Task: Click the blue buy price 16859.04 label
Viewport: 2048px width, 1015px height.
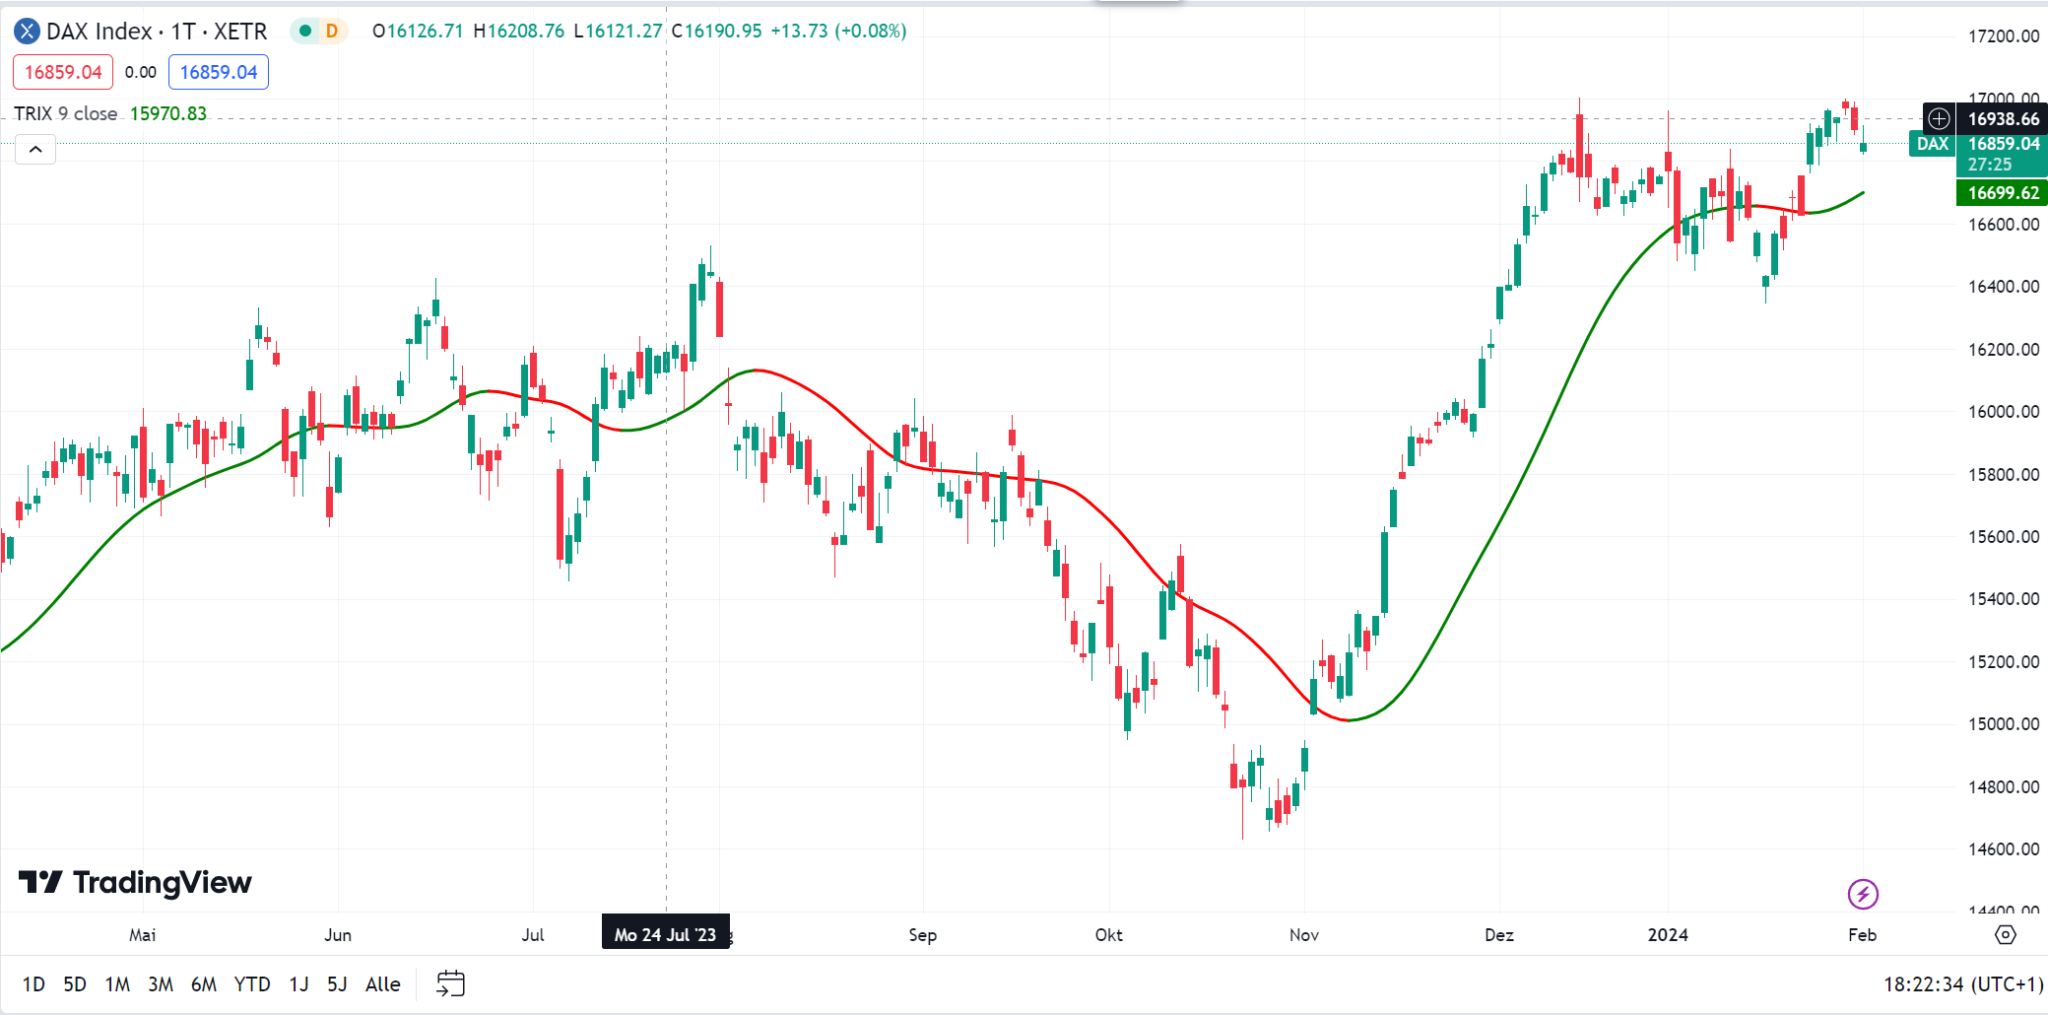Action: [218, 71]
